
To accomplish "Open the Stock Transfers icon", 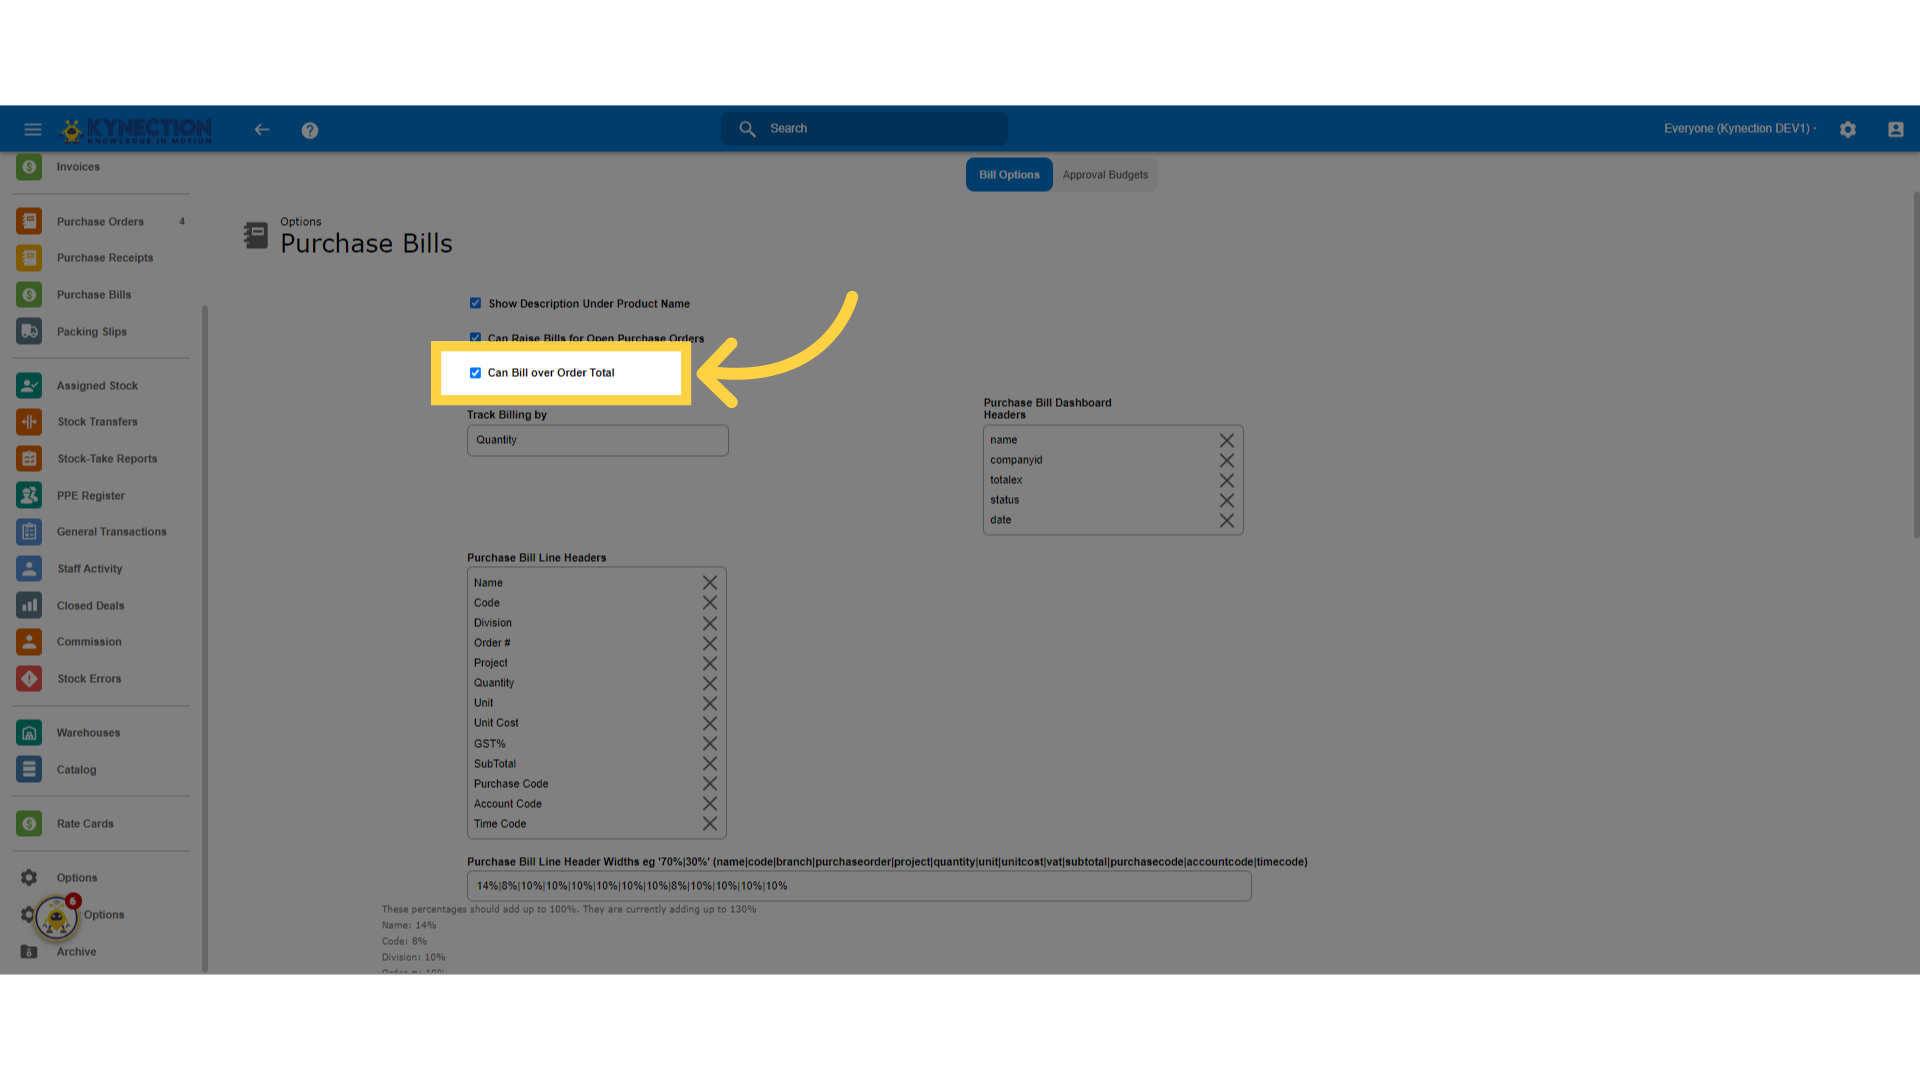I will 28,421.
